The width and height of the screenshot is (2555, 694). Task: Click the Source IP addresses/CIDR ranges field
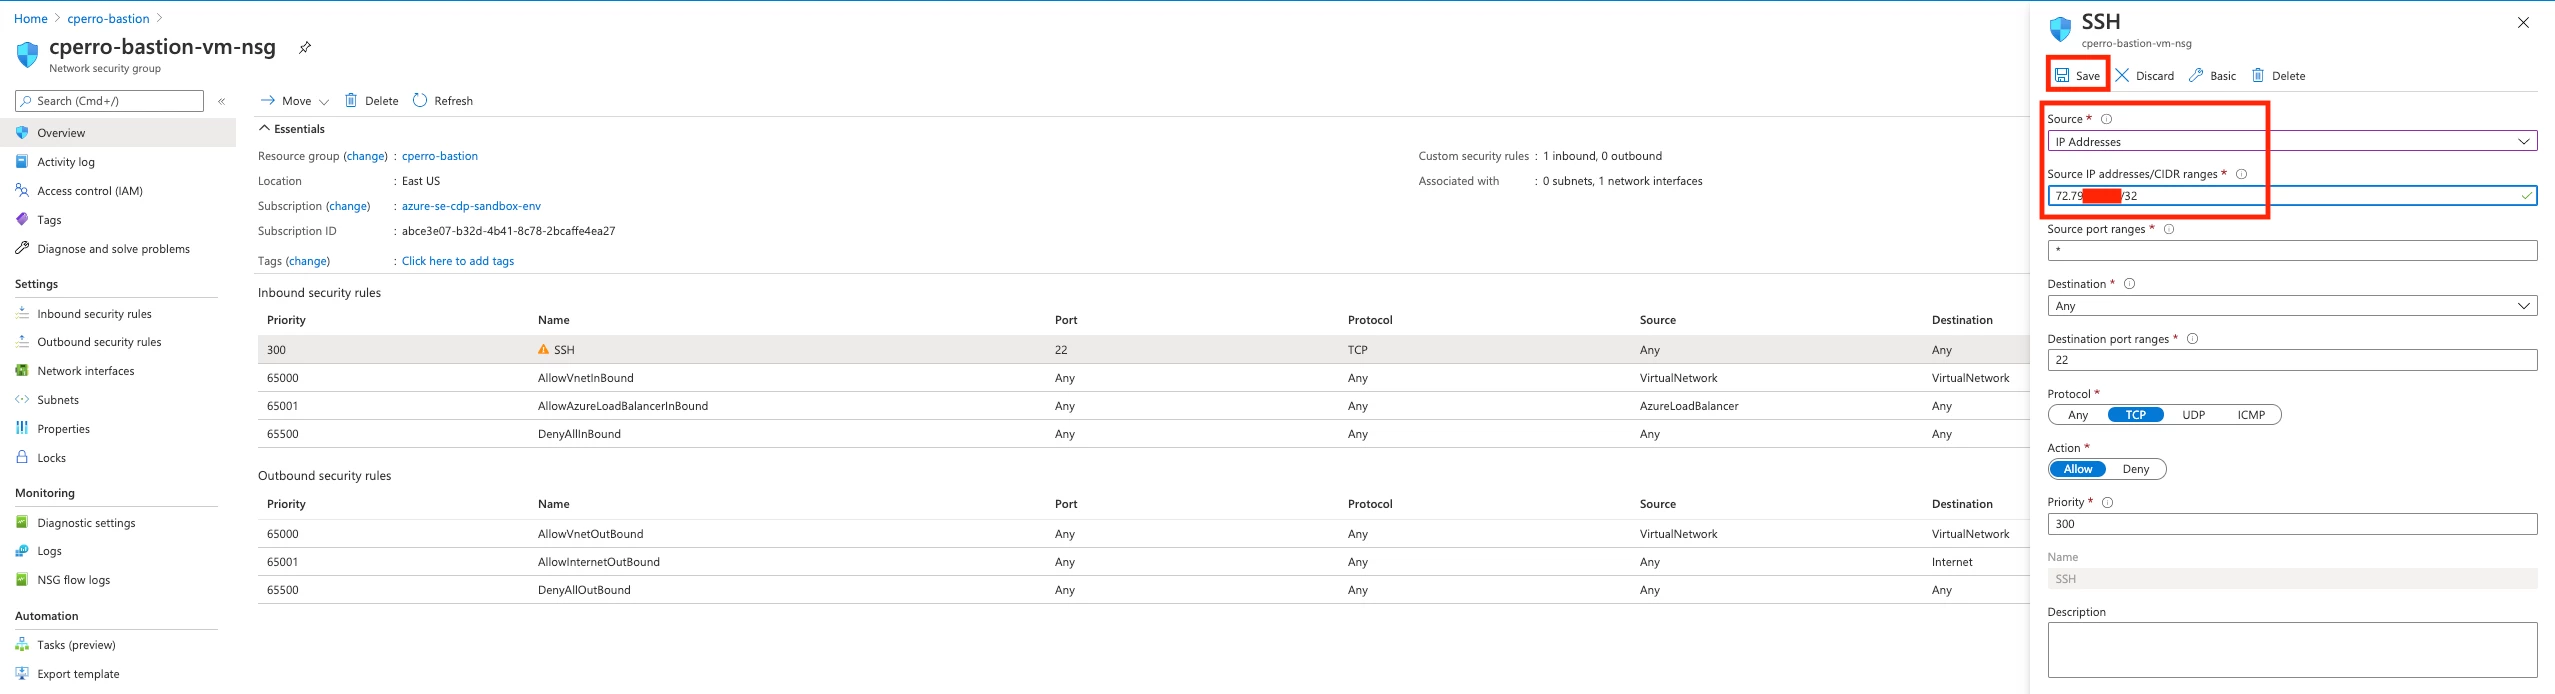(x=2292, y=196)
